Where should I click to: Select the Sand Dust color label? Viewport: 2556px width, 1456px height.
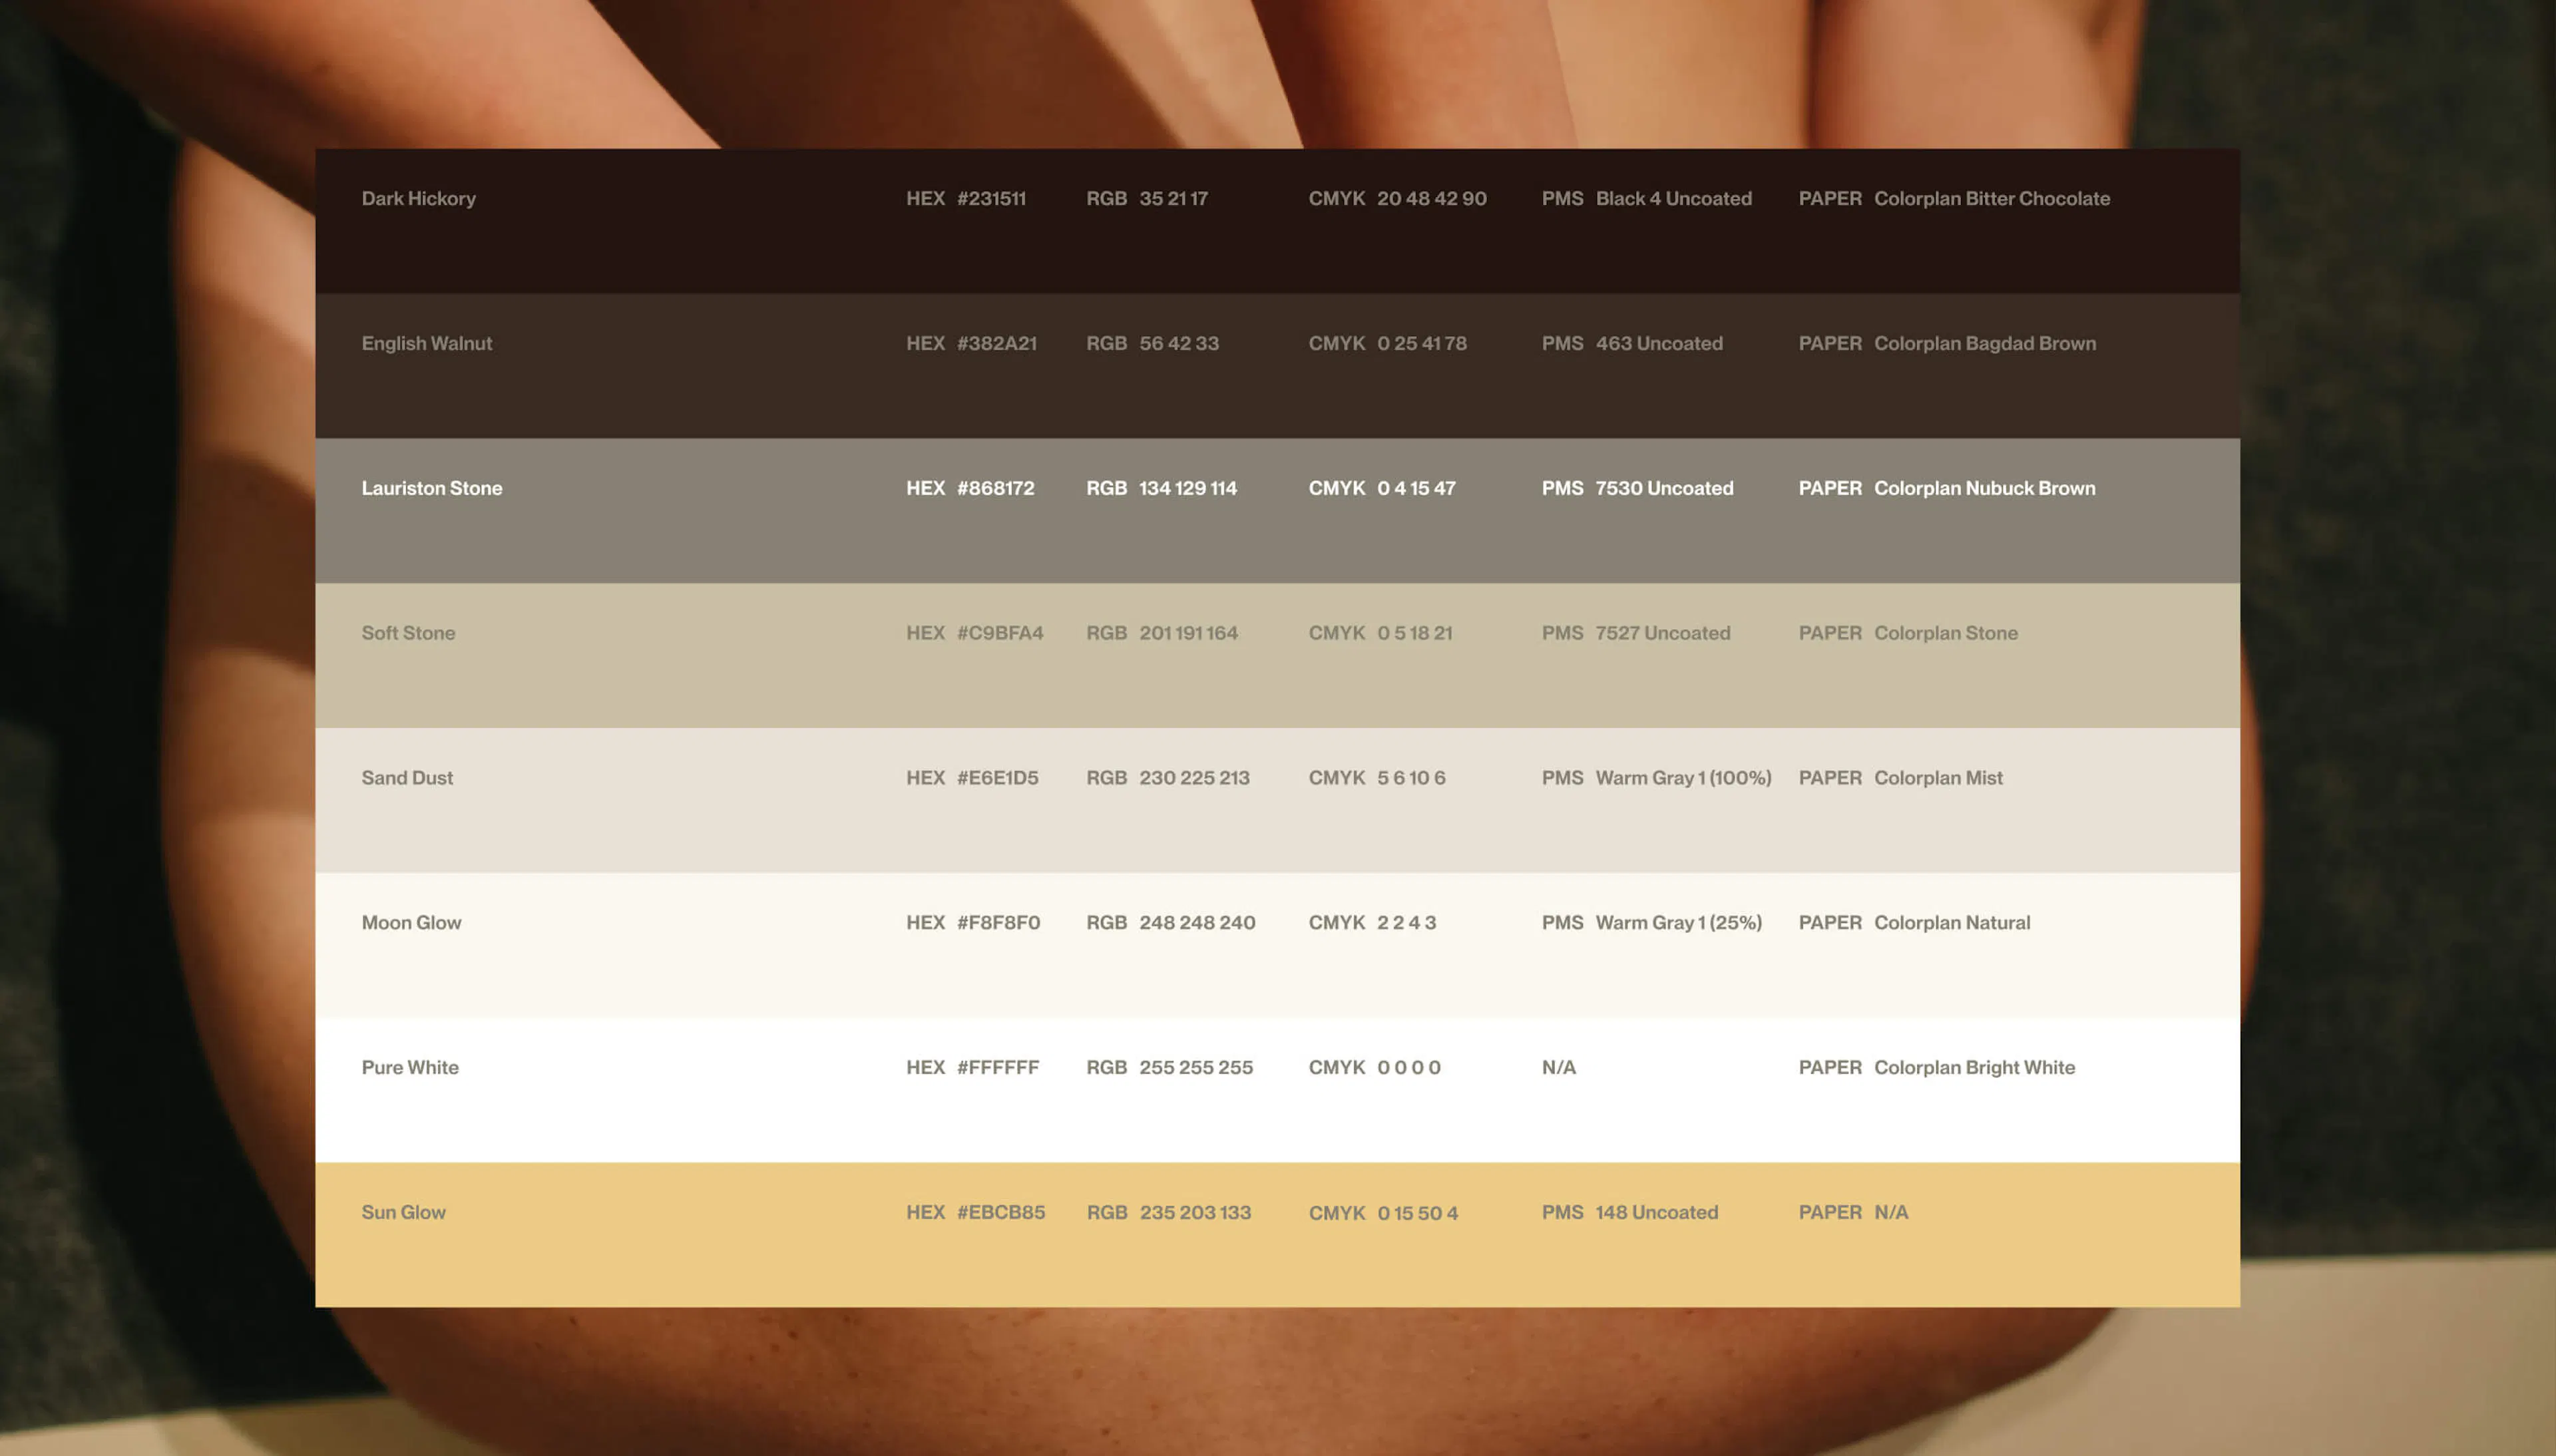tap(407, 778)
